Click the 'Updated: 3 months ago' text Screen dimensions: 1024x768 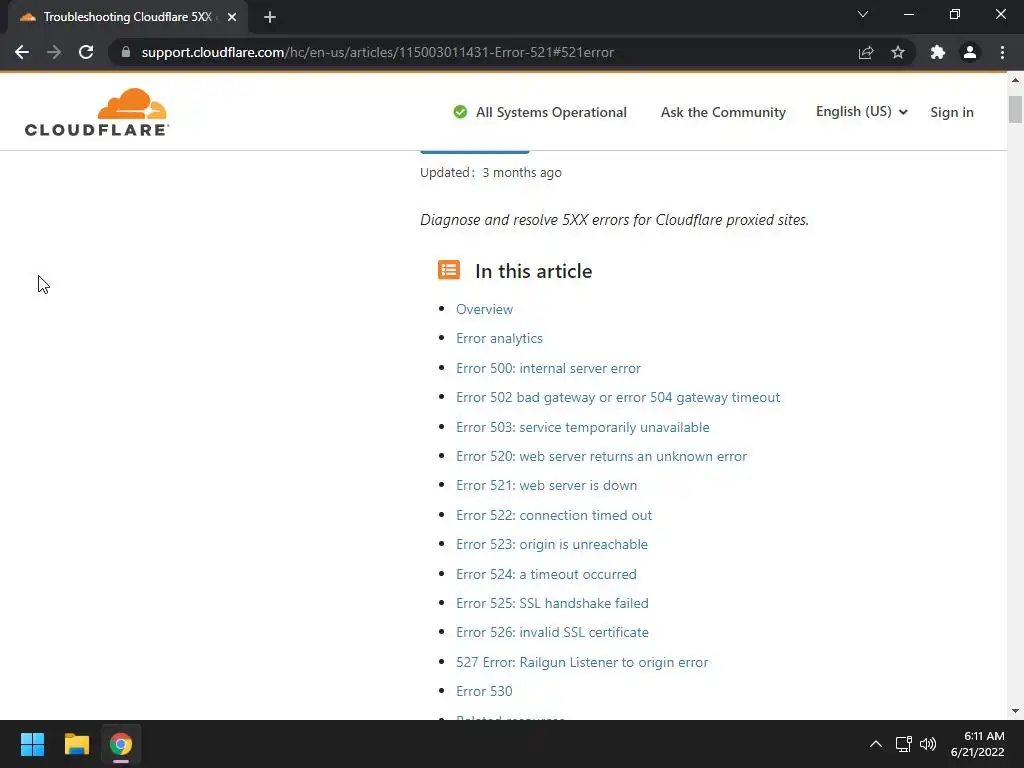tap(490, 172)
